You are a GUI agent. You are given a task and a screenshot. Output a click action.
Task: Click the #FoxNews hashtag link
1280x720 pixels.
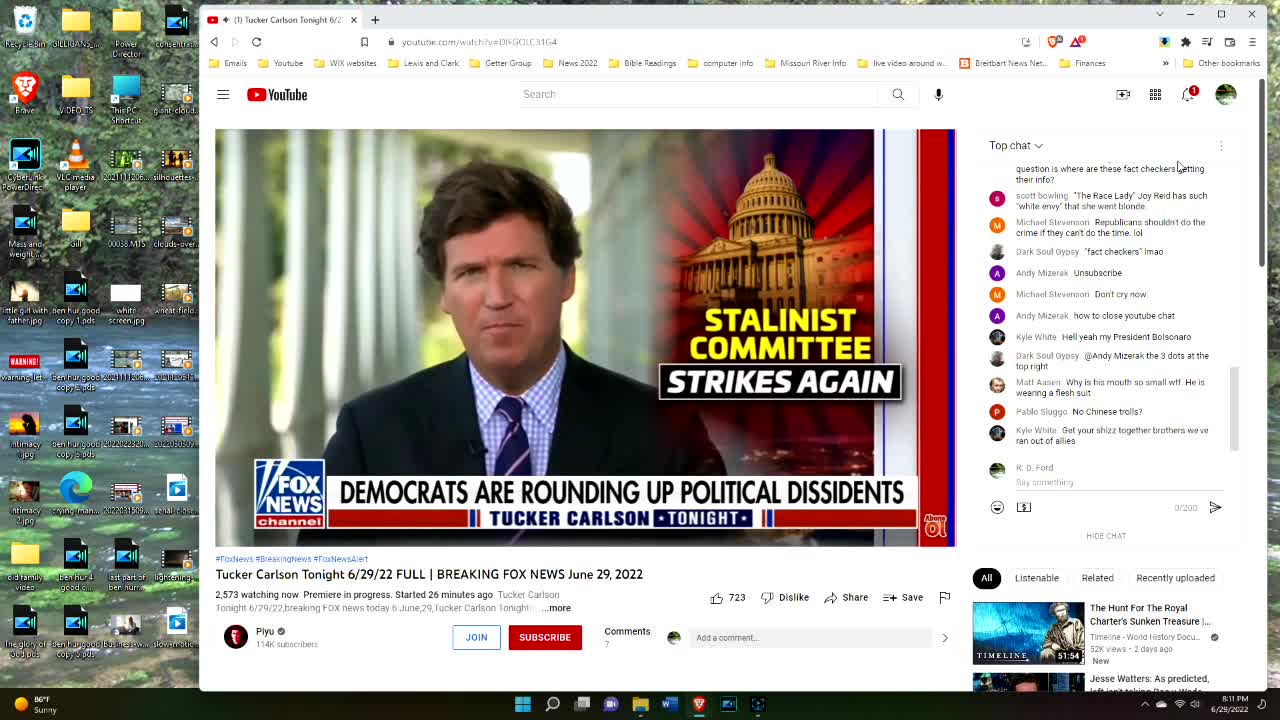click(x=234, y=559)
